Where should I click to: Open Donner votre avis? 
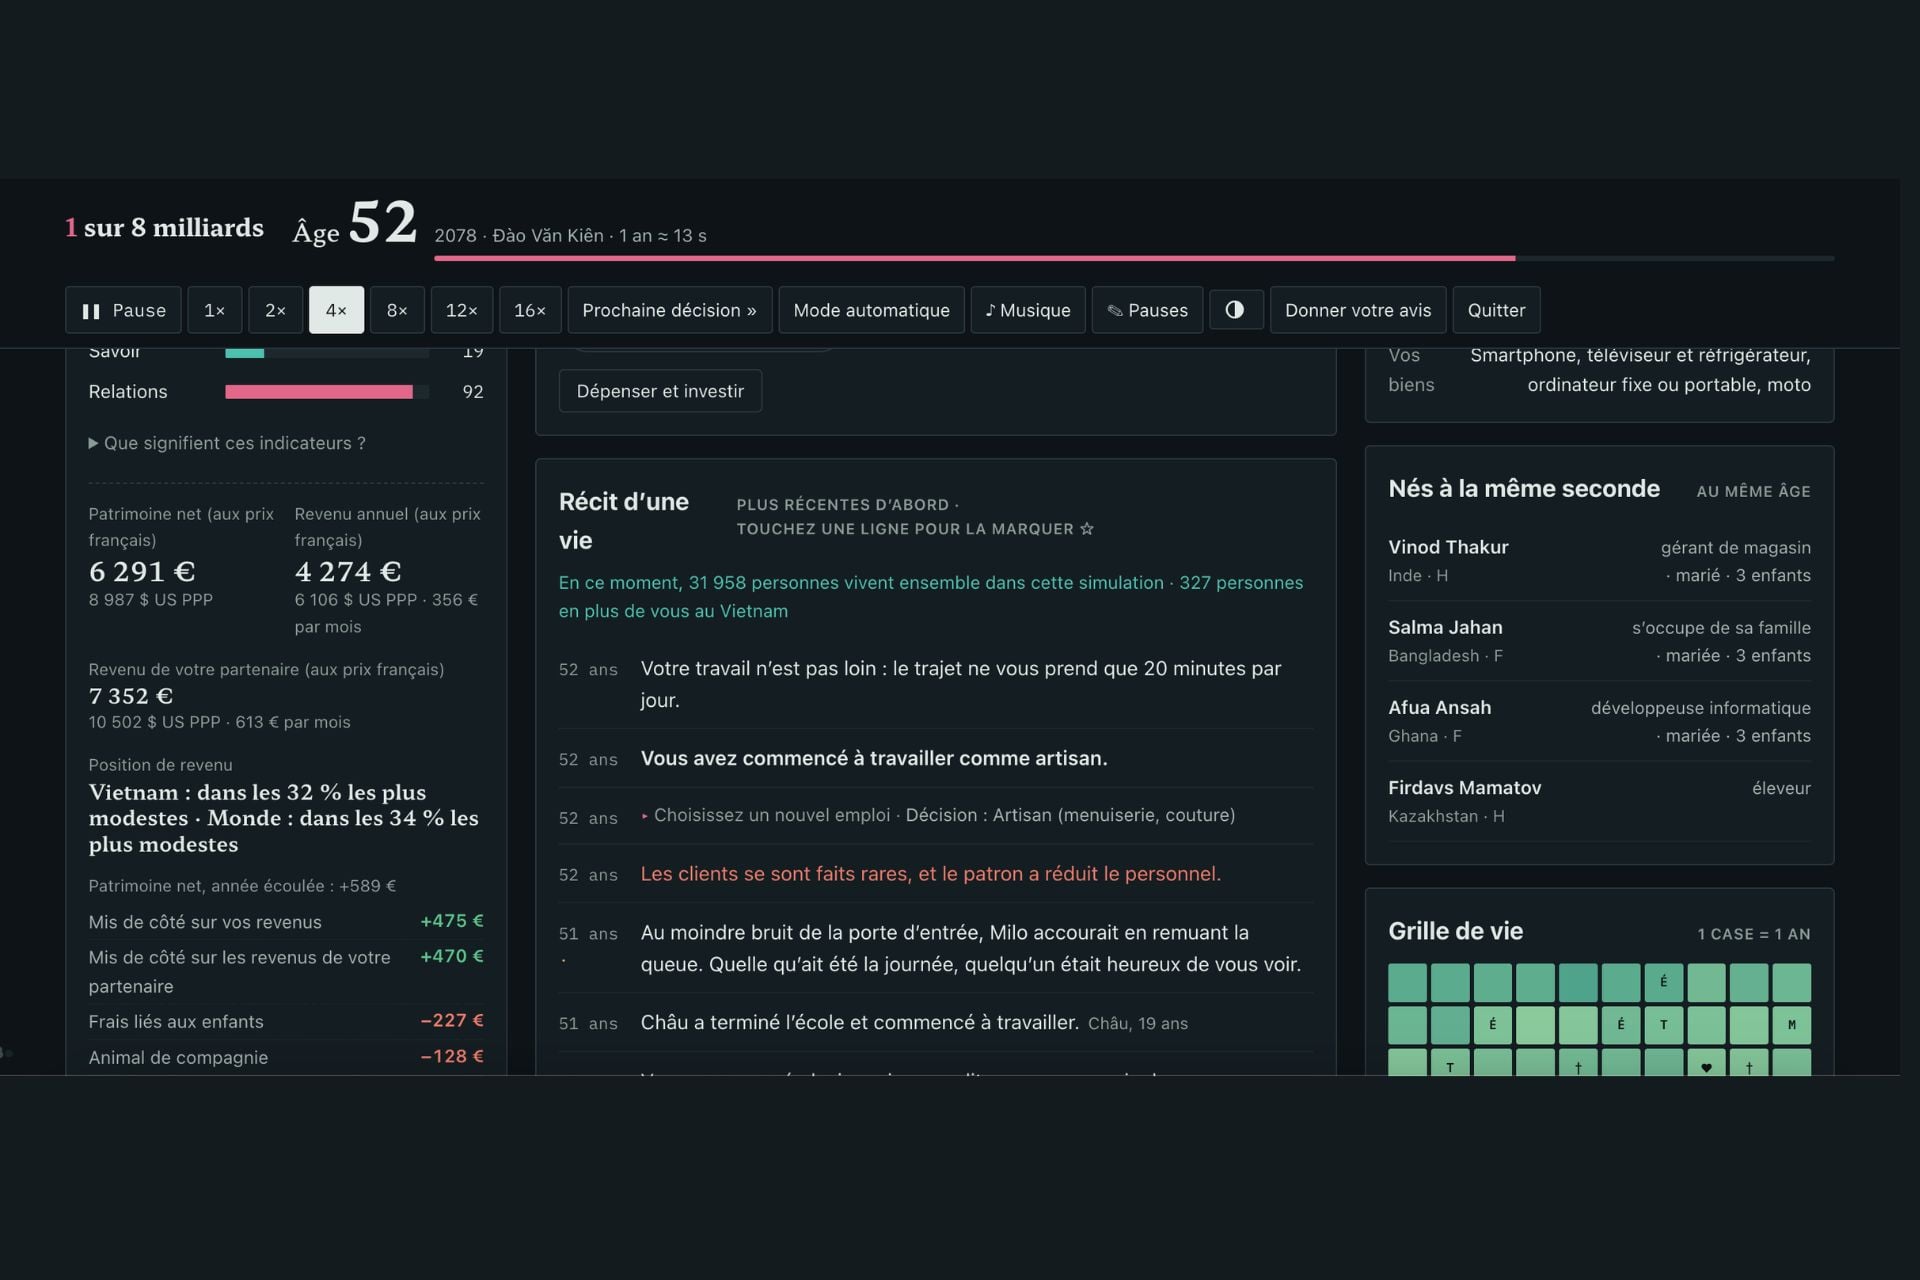1358,310
